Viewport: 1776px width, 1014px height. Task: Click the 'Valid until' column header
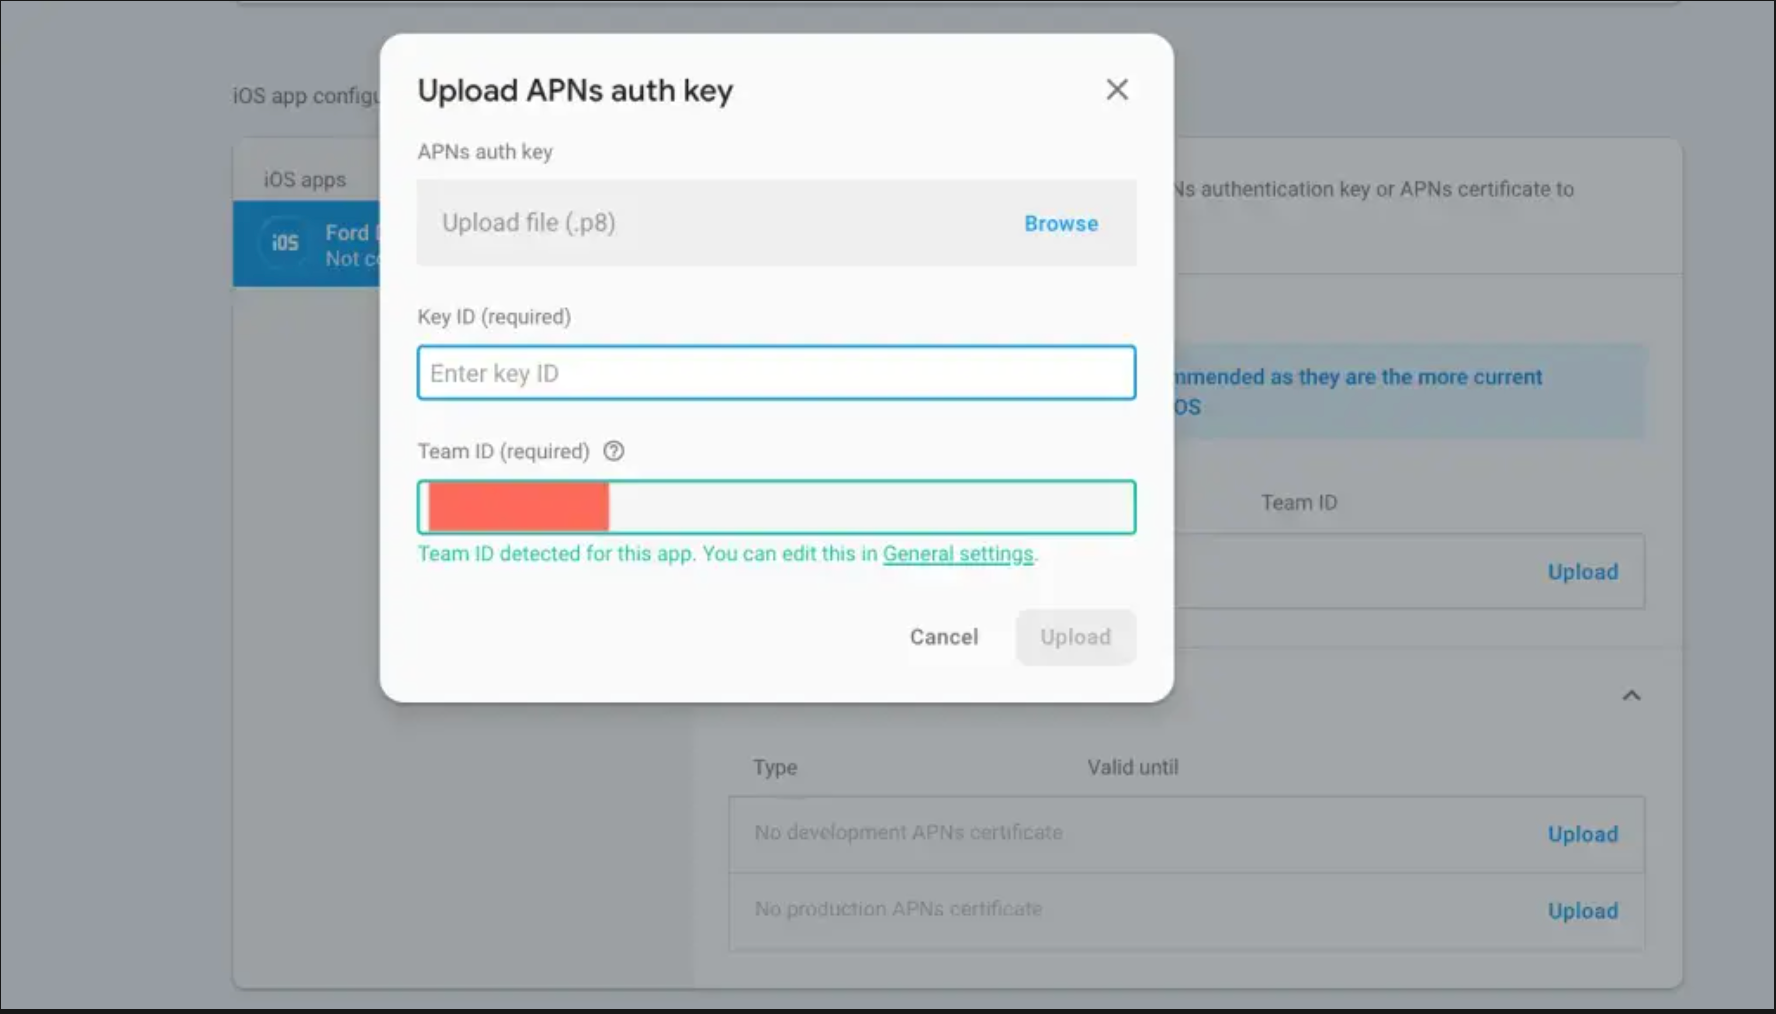point(1133,767)
